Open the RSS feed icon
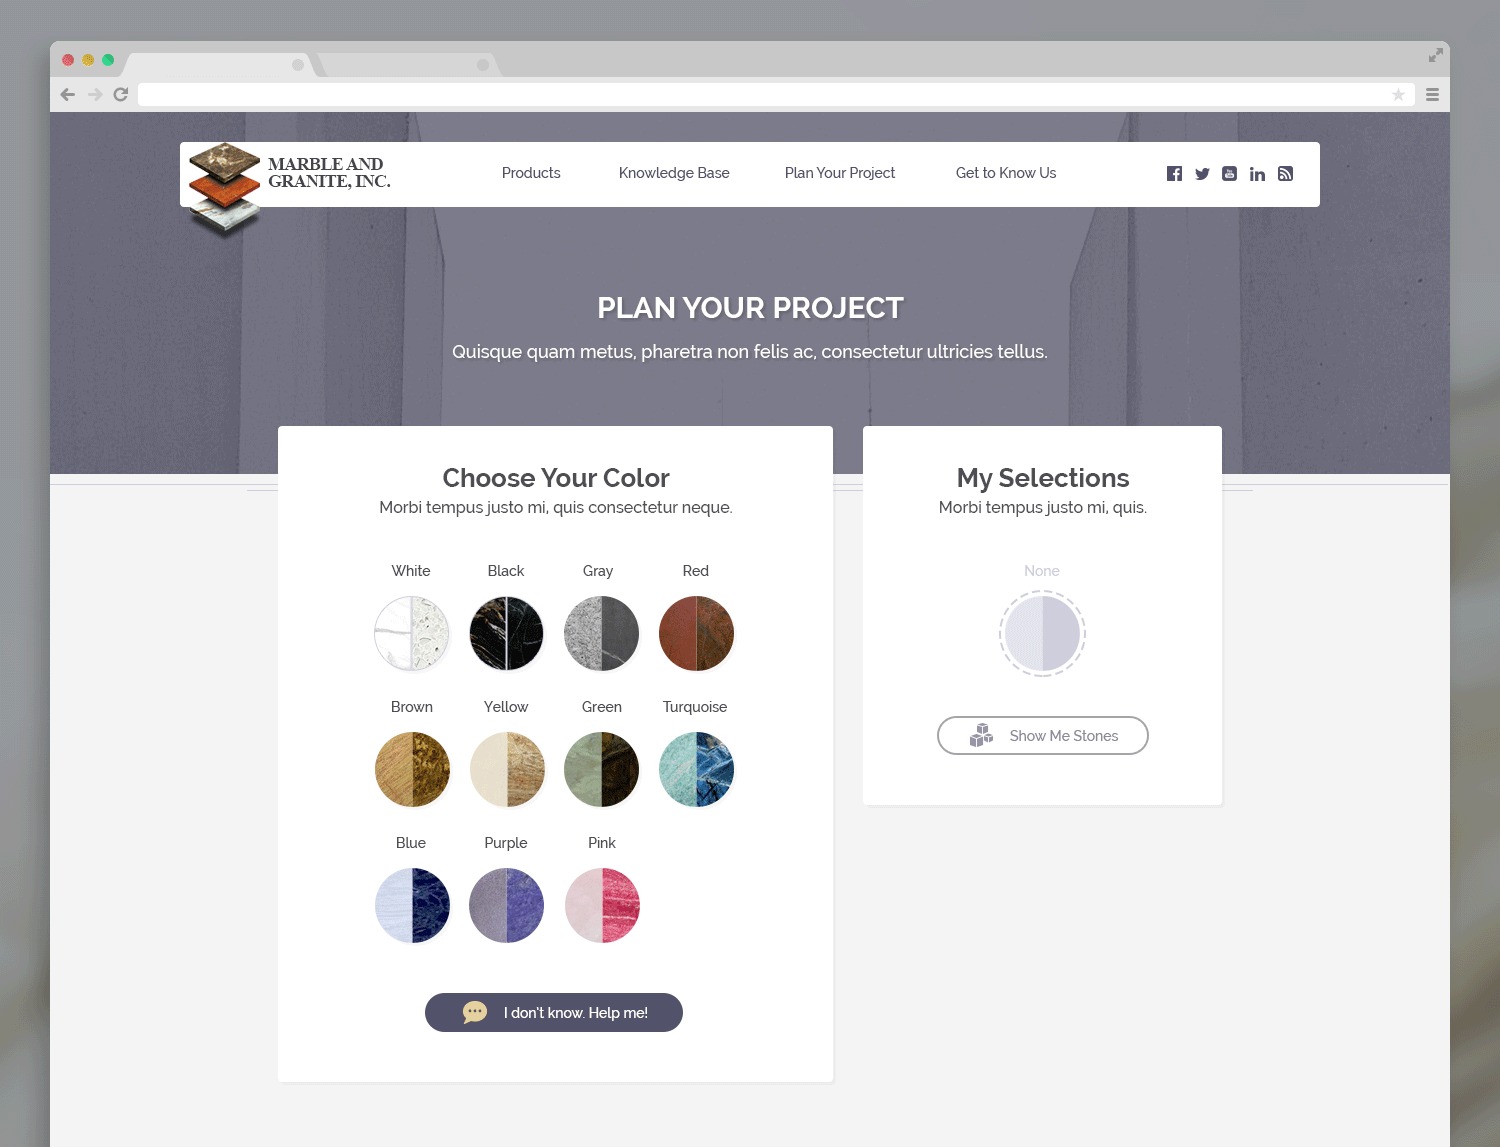 tap(1285, 174)
